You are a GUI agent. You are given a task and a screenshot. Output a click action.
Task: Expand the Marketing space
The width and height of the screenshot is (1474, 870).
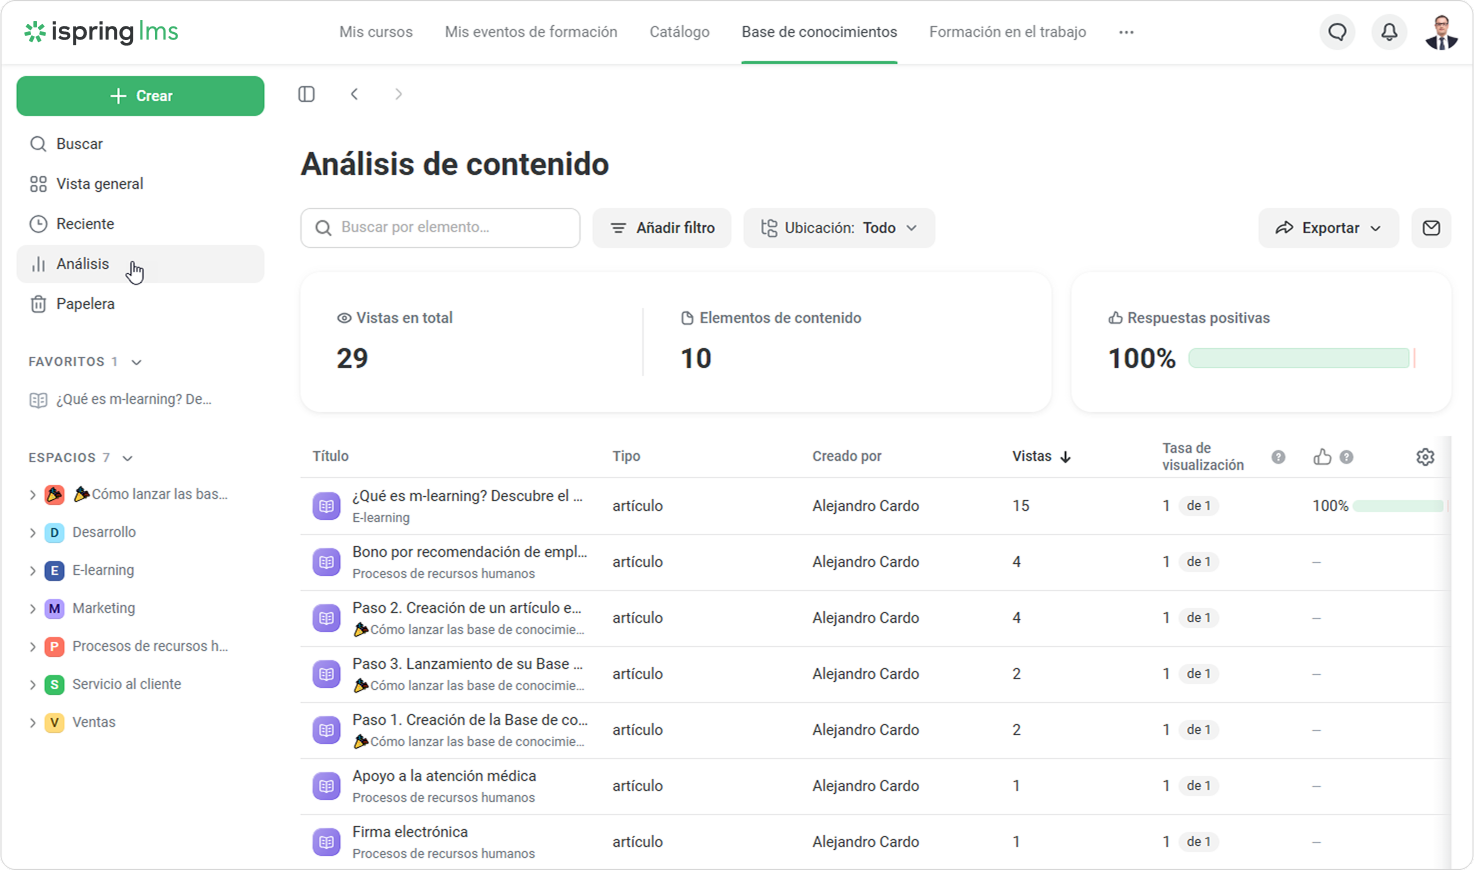pyautogui.click(x=33, y=609)
